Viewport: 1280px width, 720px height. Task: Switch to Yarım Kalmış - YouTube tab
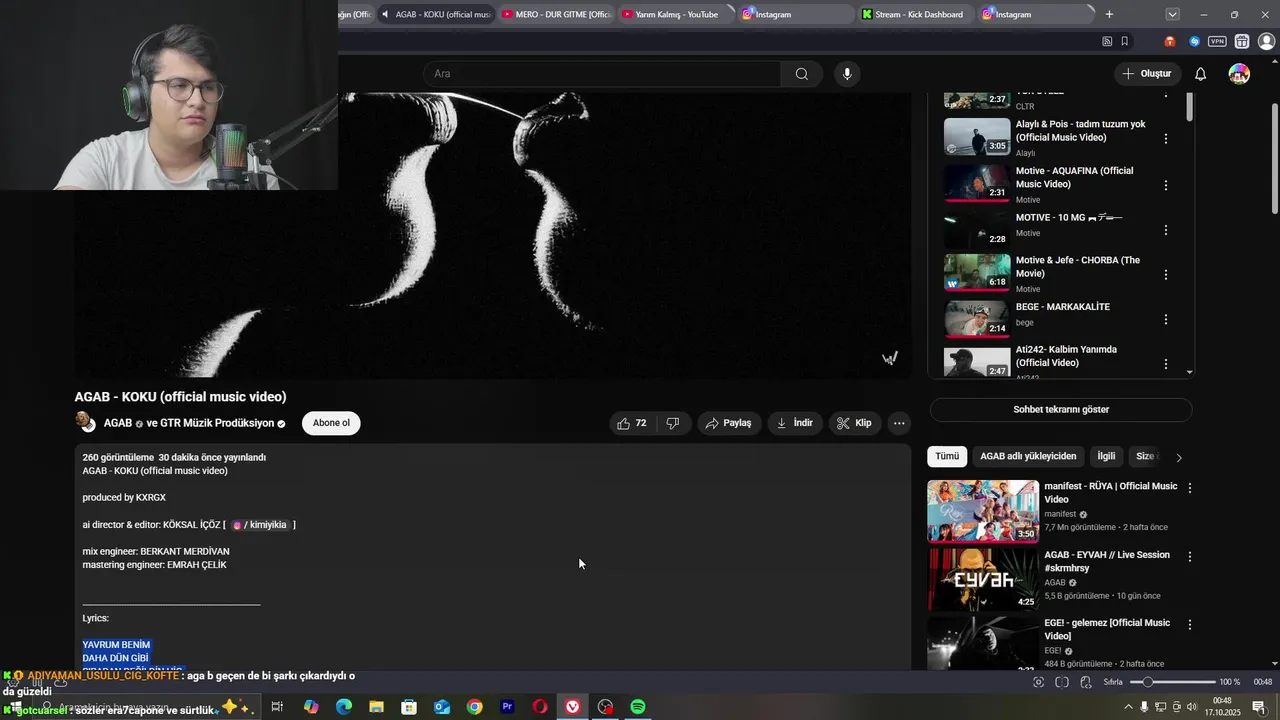pos(676,14)
